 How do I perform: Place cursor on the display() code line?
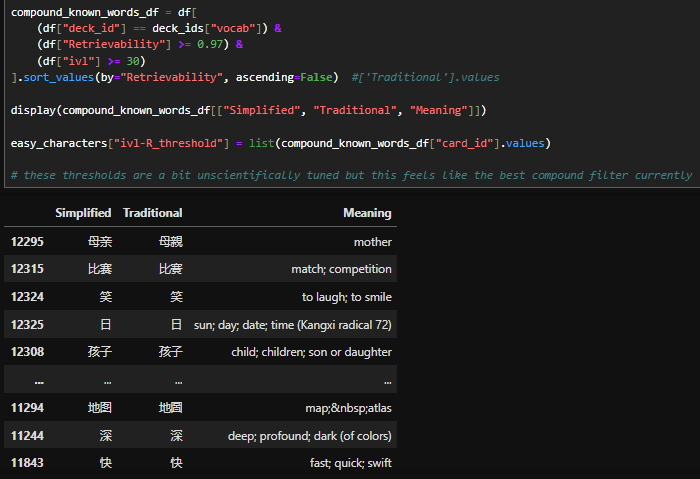pos(249,110)
